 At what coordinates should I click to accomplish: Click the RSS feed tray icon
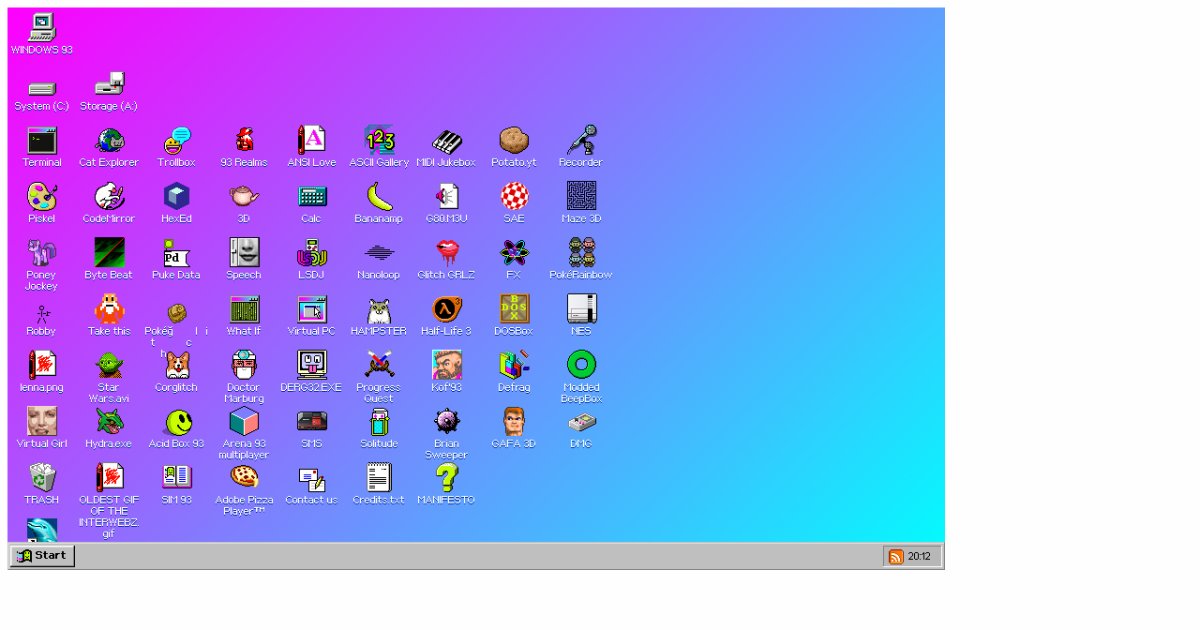click(896, 557)
